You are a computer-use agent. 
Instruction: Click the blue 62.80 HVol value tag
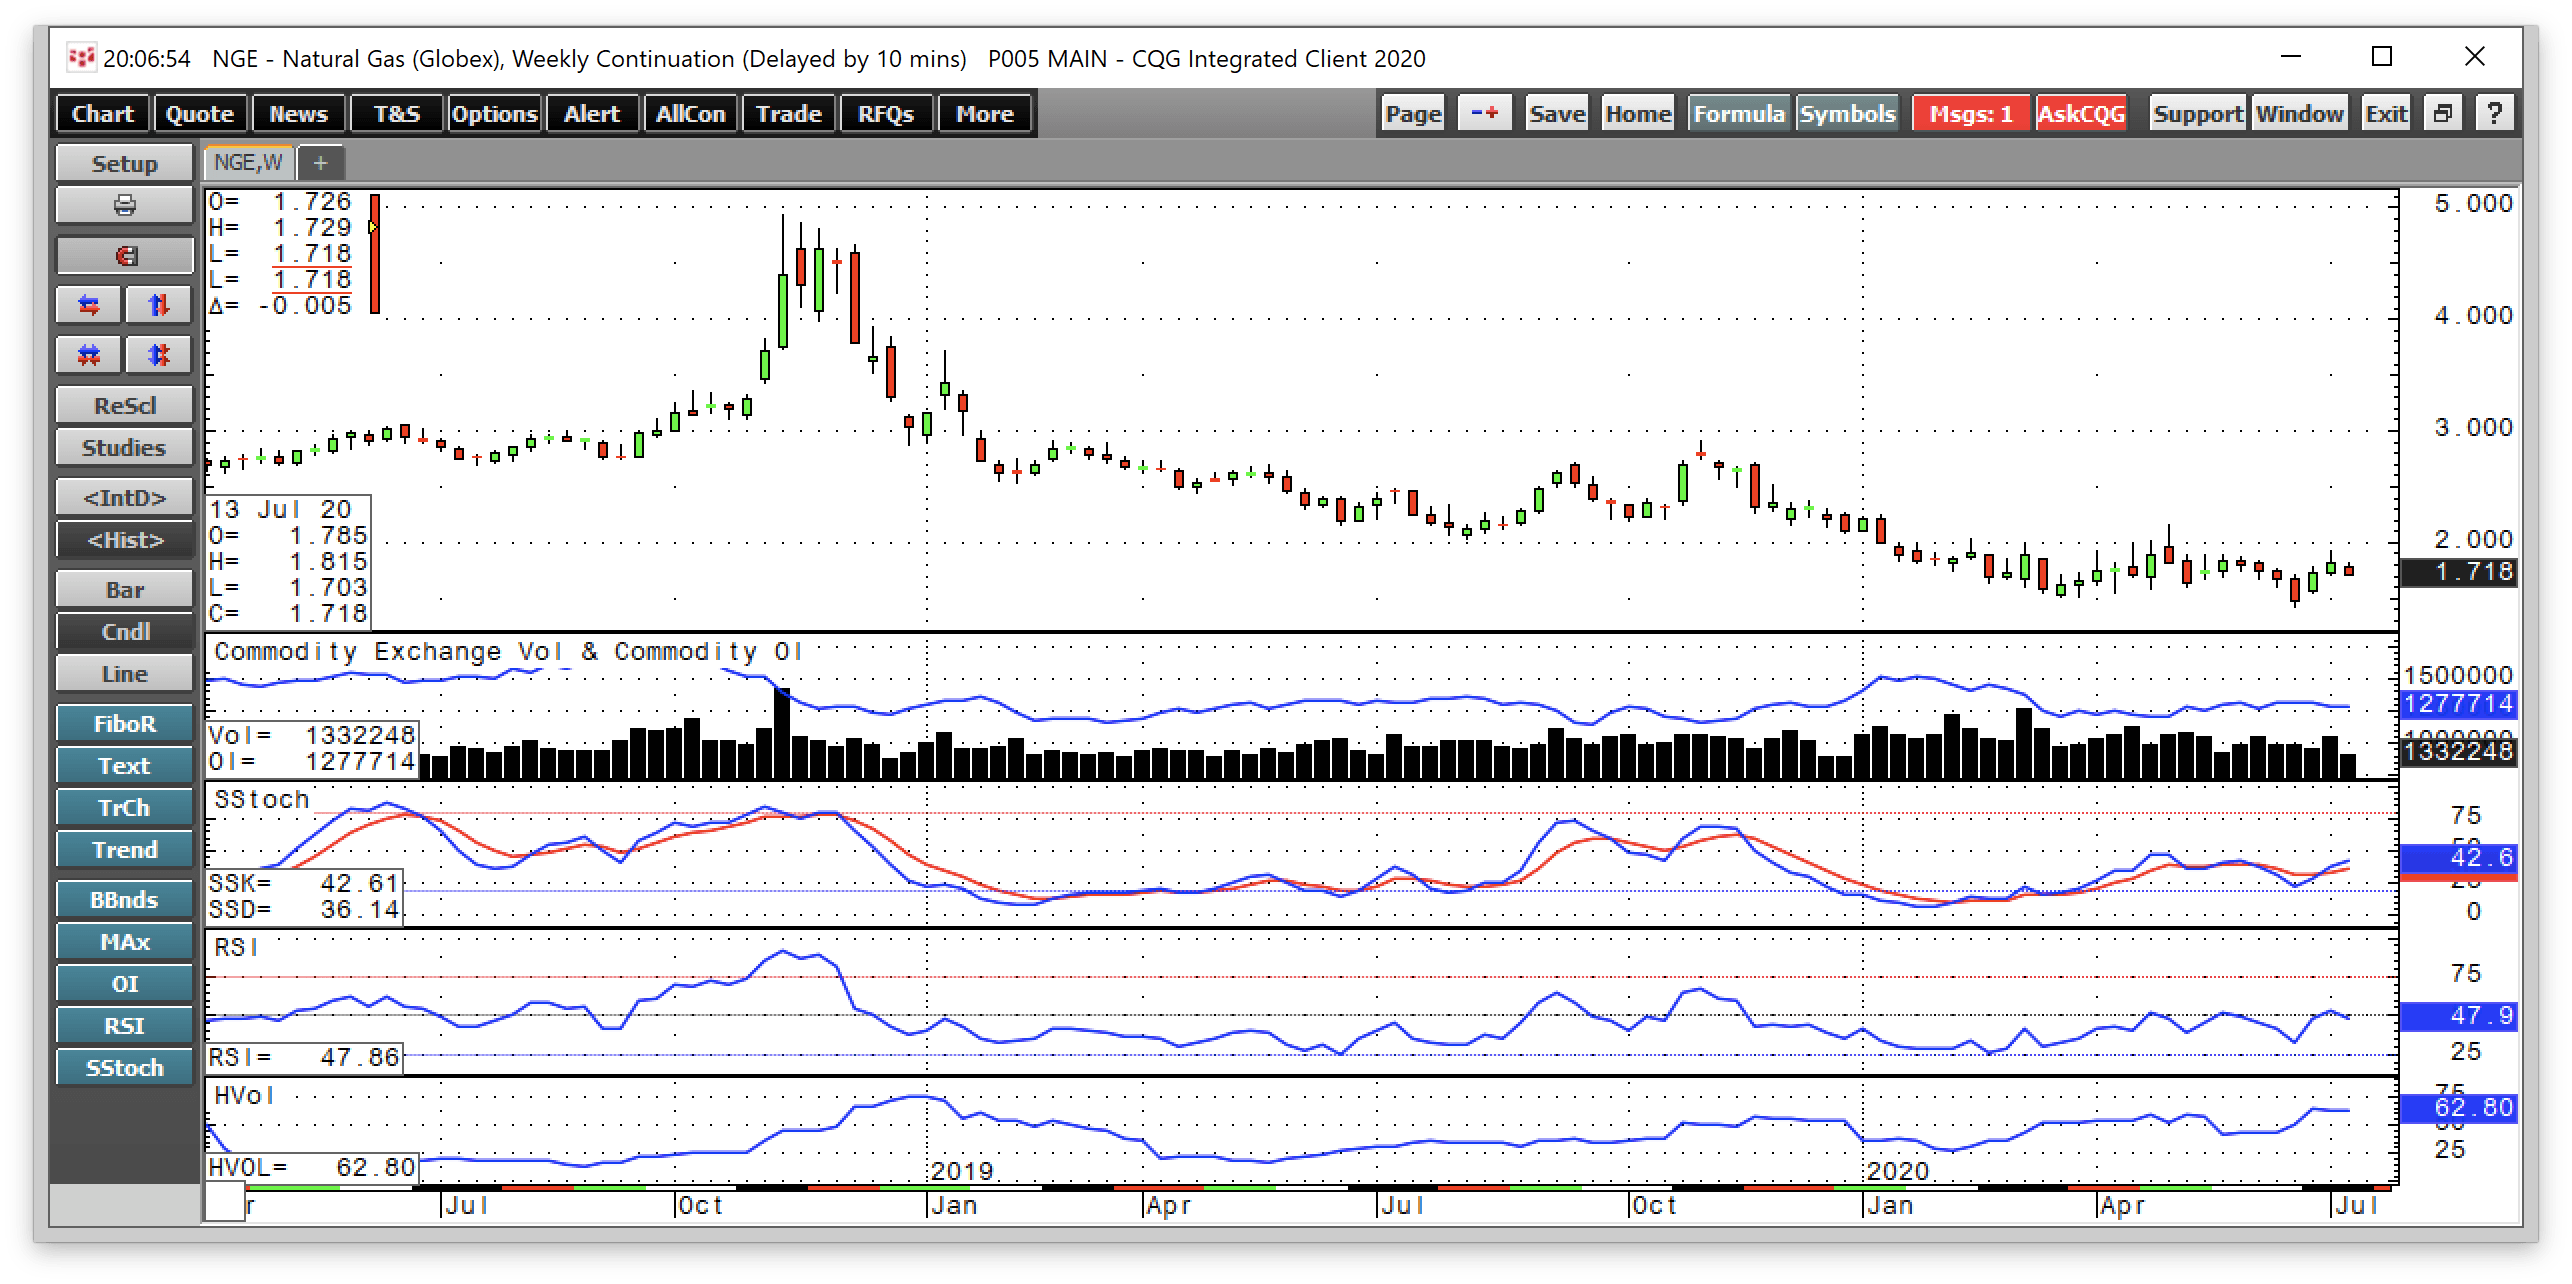click(2458, 1107)
